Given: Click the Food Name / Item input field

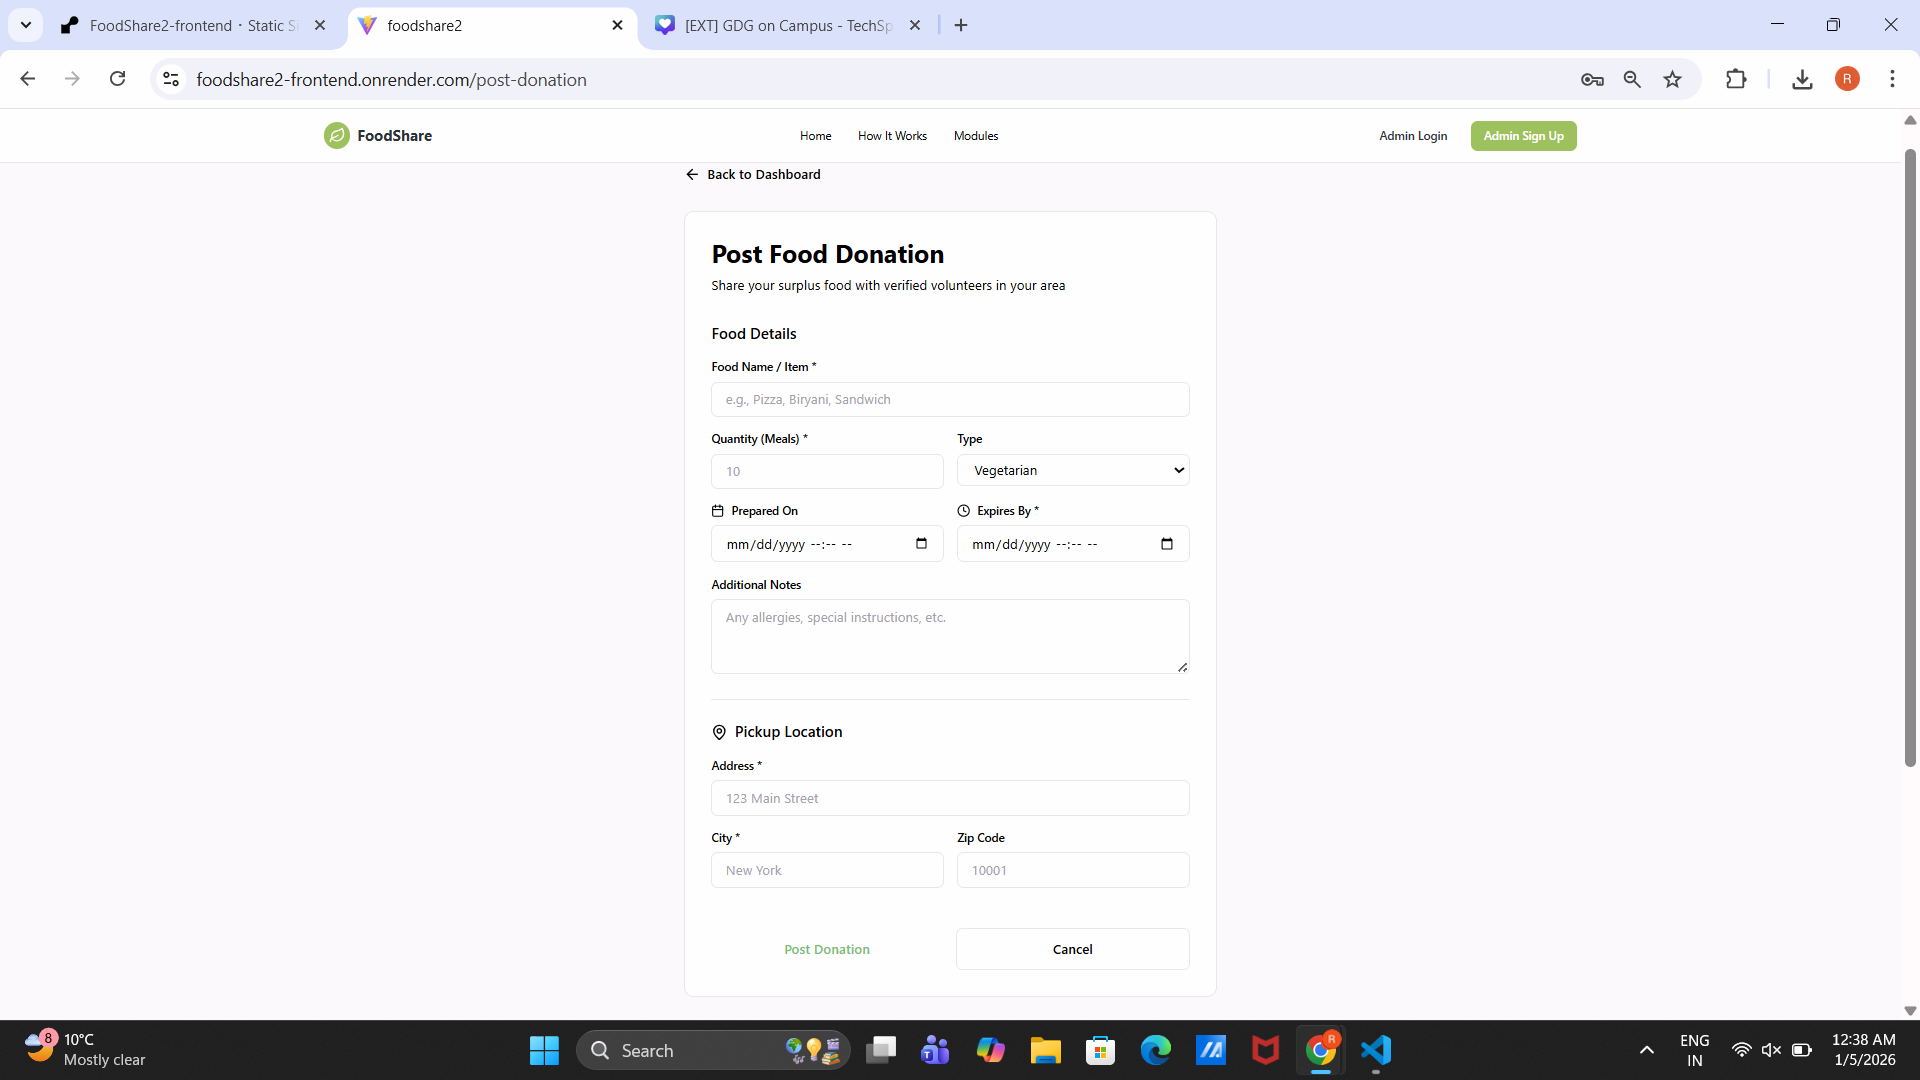Looking at the screenshot, I should (950, 399).
